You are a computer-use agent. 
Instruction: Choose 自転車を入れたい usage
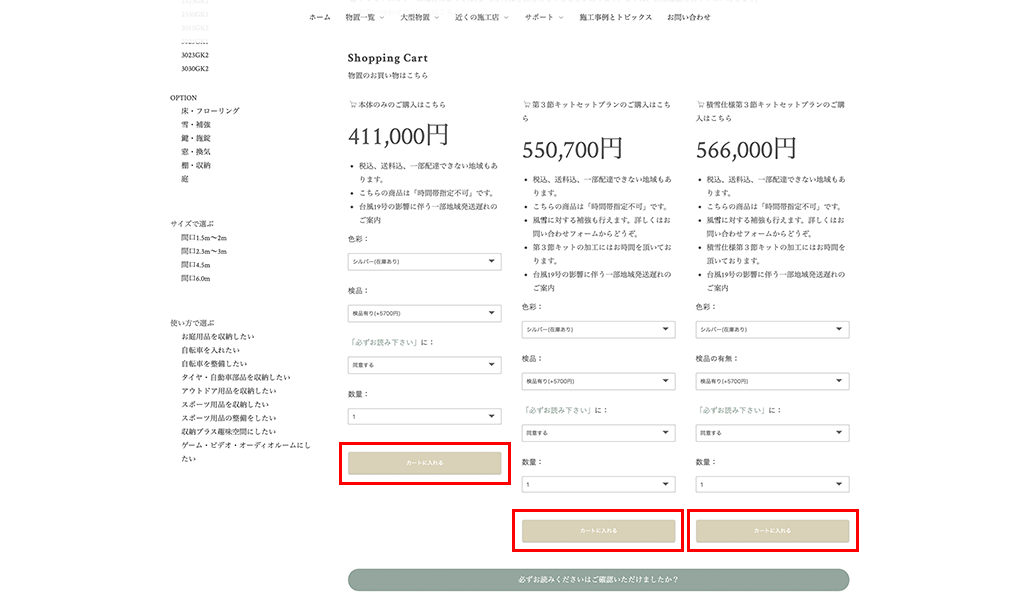(210, 351)
